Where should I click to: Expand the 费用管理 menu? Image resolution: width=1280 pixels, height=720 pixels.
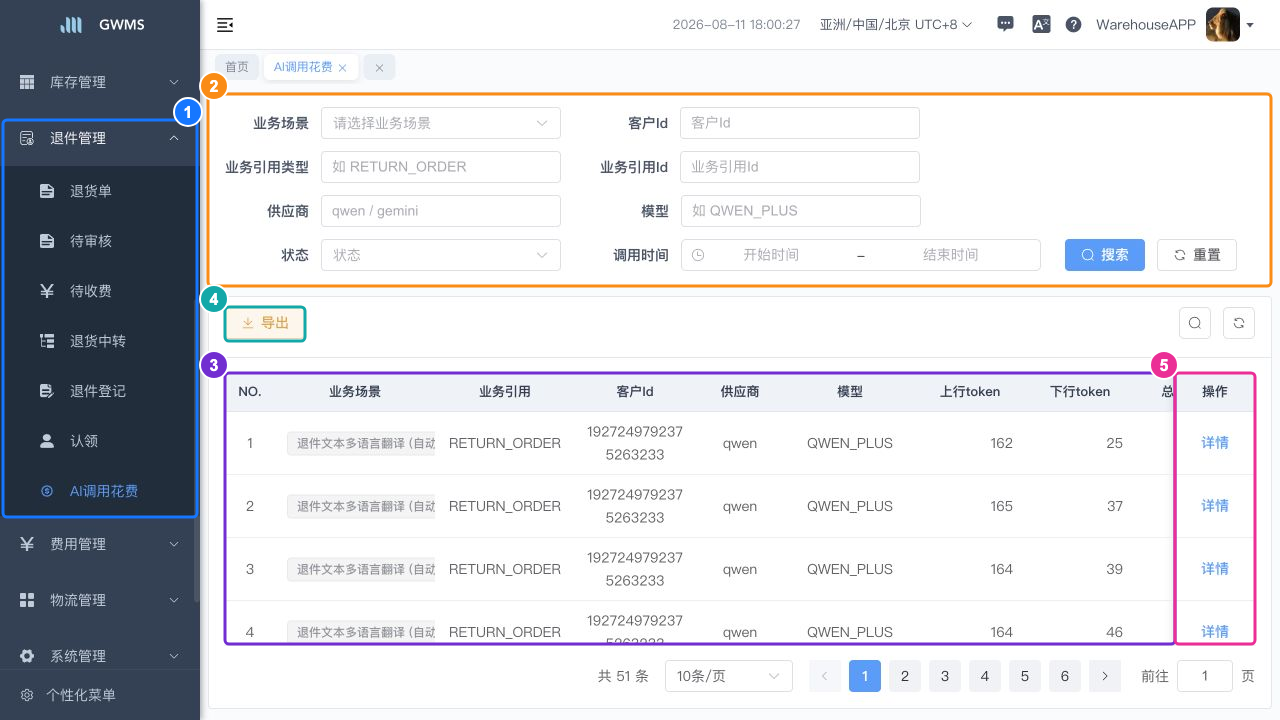pyautogui.click(x=100, y=544)
